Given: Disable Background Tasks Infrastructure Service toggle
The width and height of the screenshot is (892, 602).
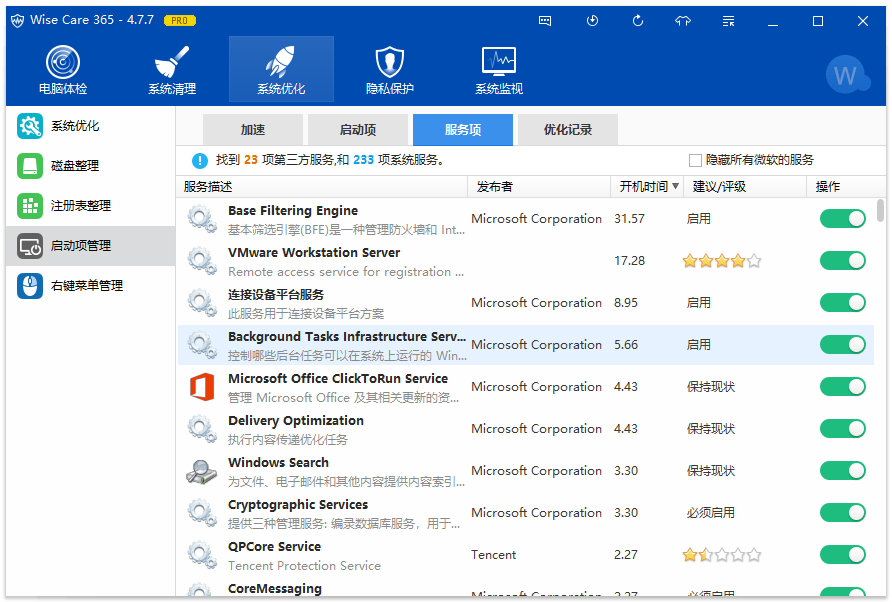Looking at the screenshot, I should (x=843, y=345).
